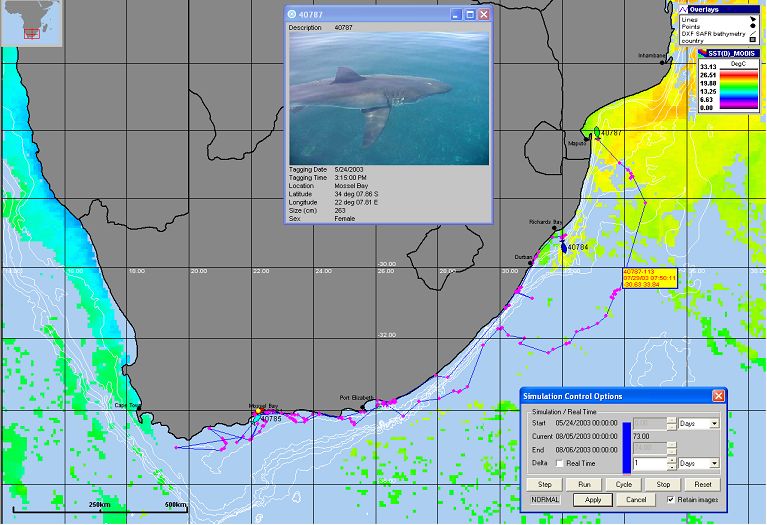Click the Lines overlay arrow icon
The image size is (767, 525).
tap(750, 18)
